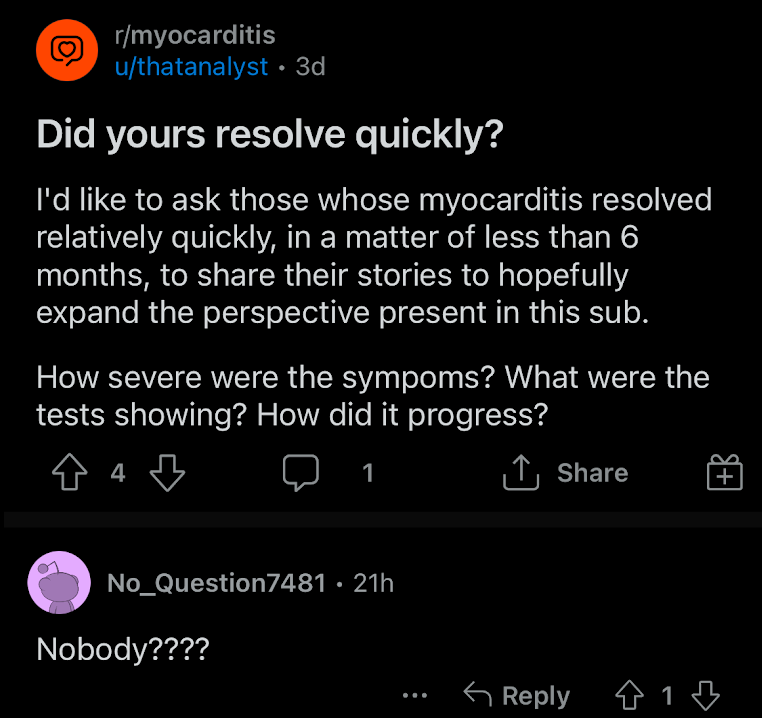The image size is (762, 718).
Task: Click the curved reply arrow icon
Action: [477, 694]
